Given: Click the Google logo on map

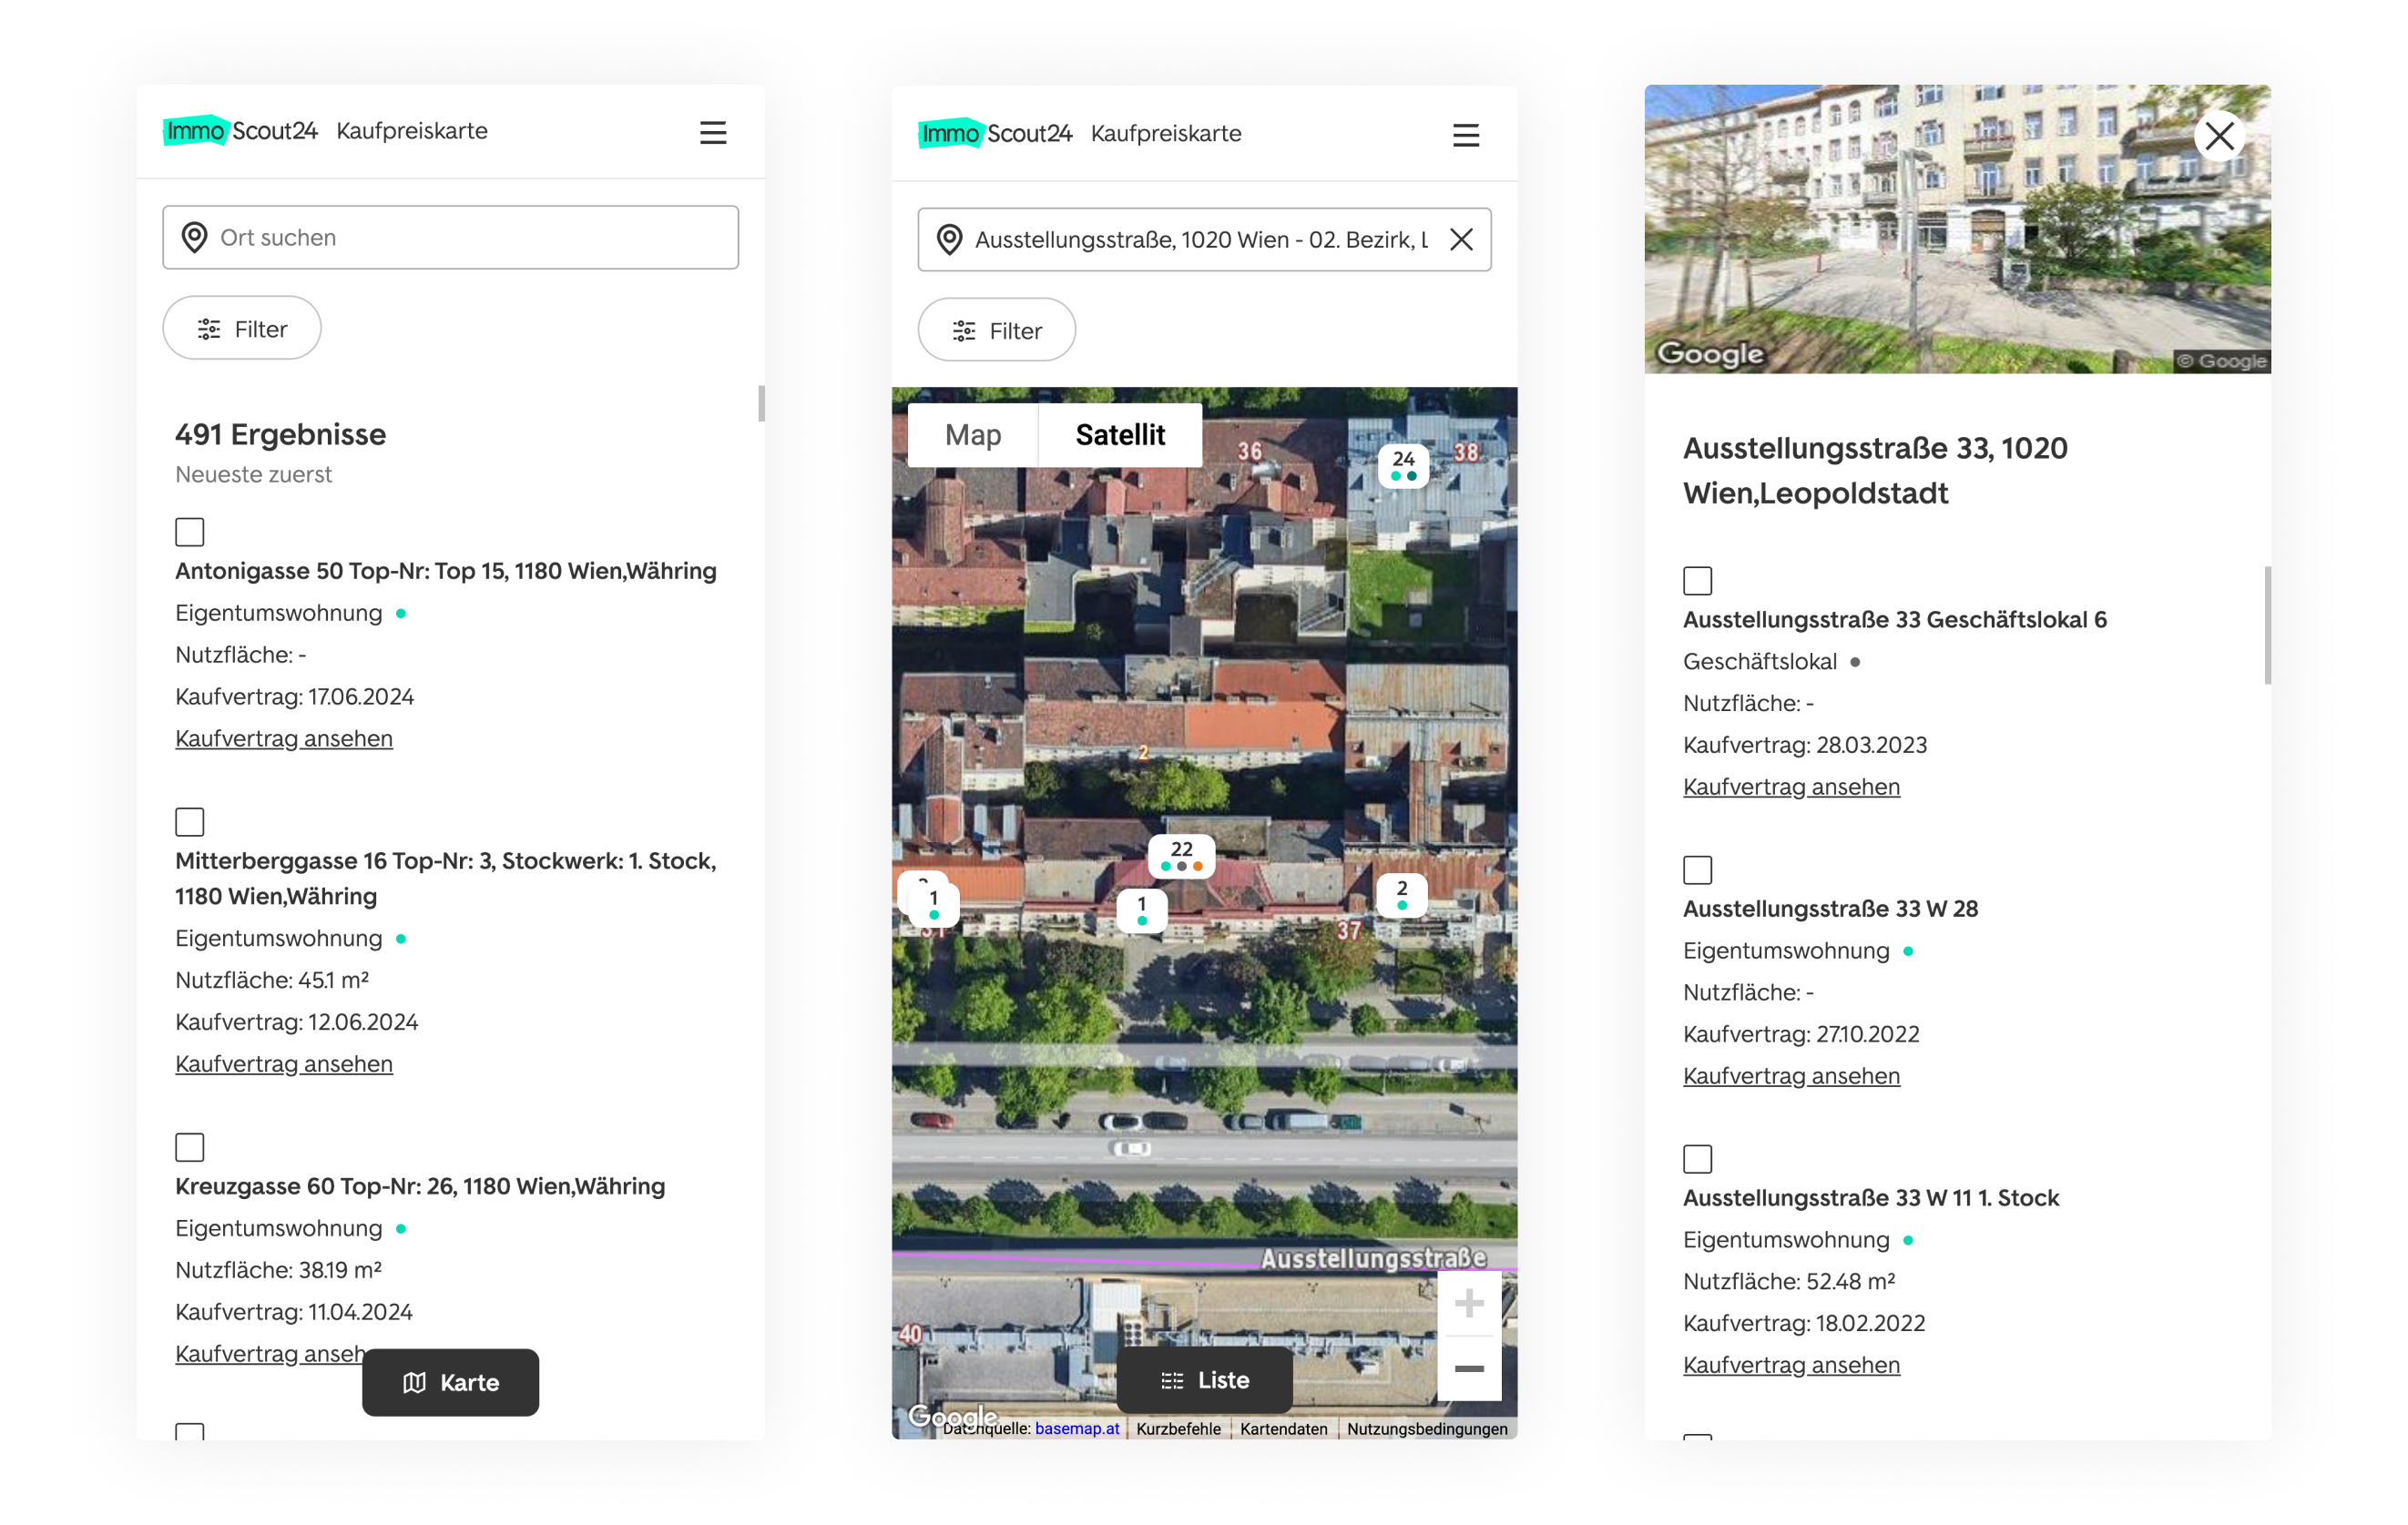Looking at the screenshot, I should pos(952,1416).
